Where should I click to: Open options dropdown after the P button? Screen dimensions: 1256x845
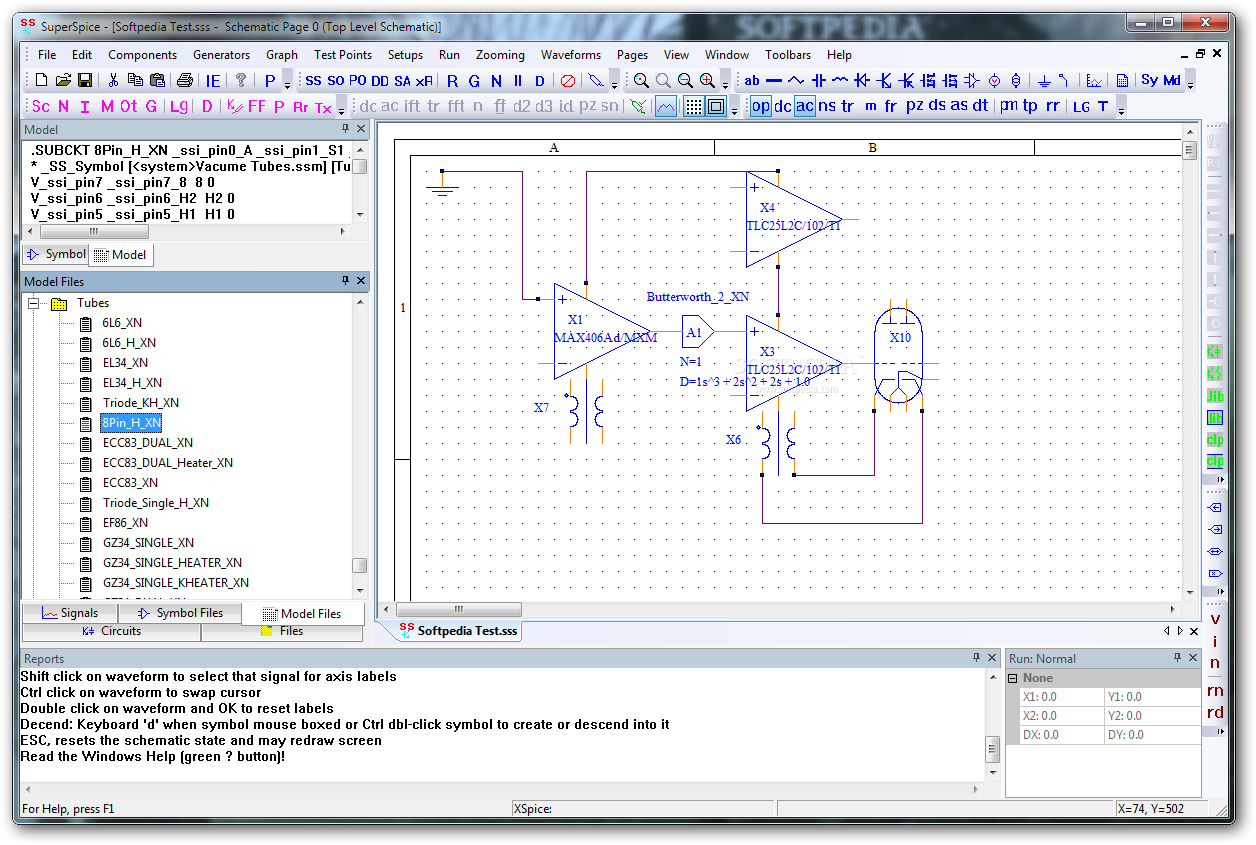pos(288,82)
